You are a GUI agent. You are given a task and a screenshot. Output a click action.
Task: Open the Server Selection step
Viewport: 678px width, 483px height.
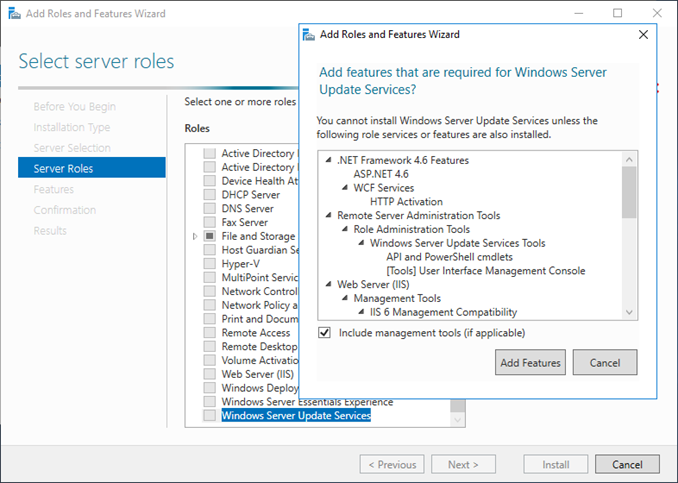coord(72,148)
